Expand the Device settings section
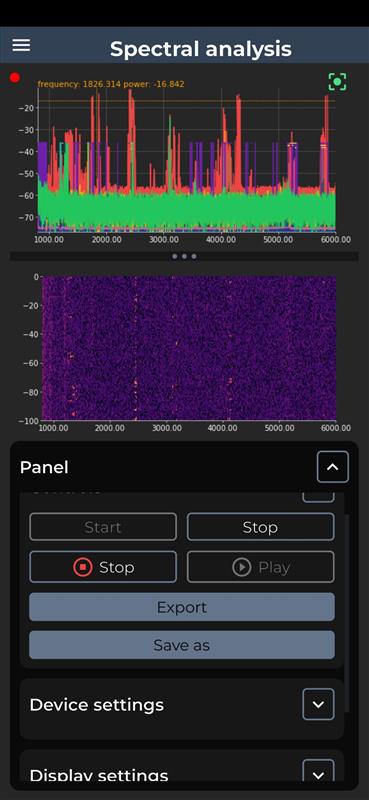This screenshot has height=800, width=369. pos(318,704)
